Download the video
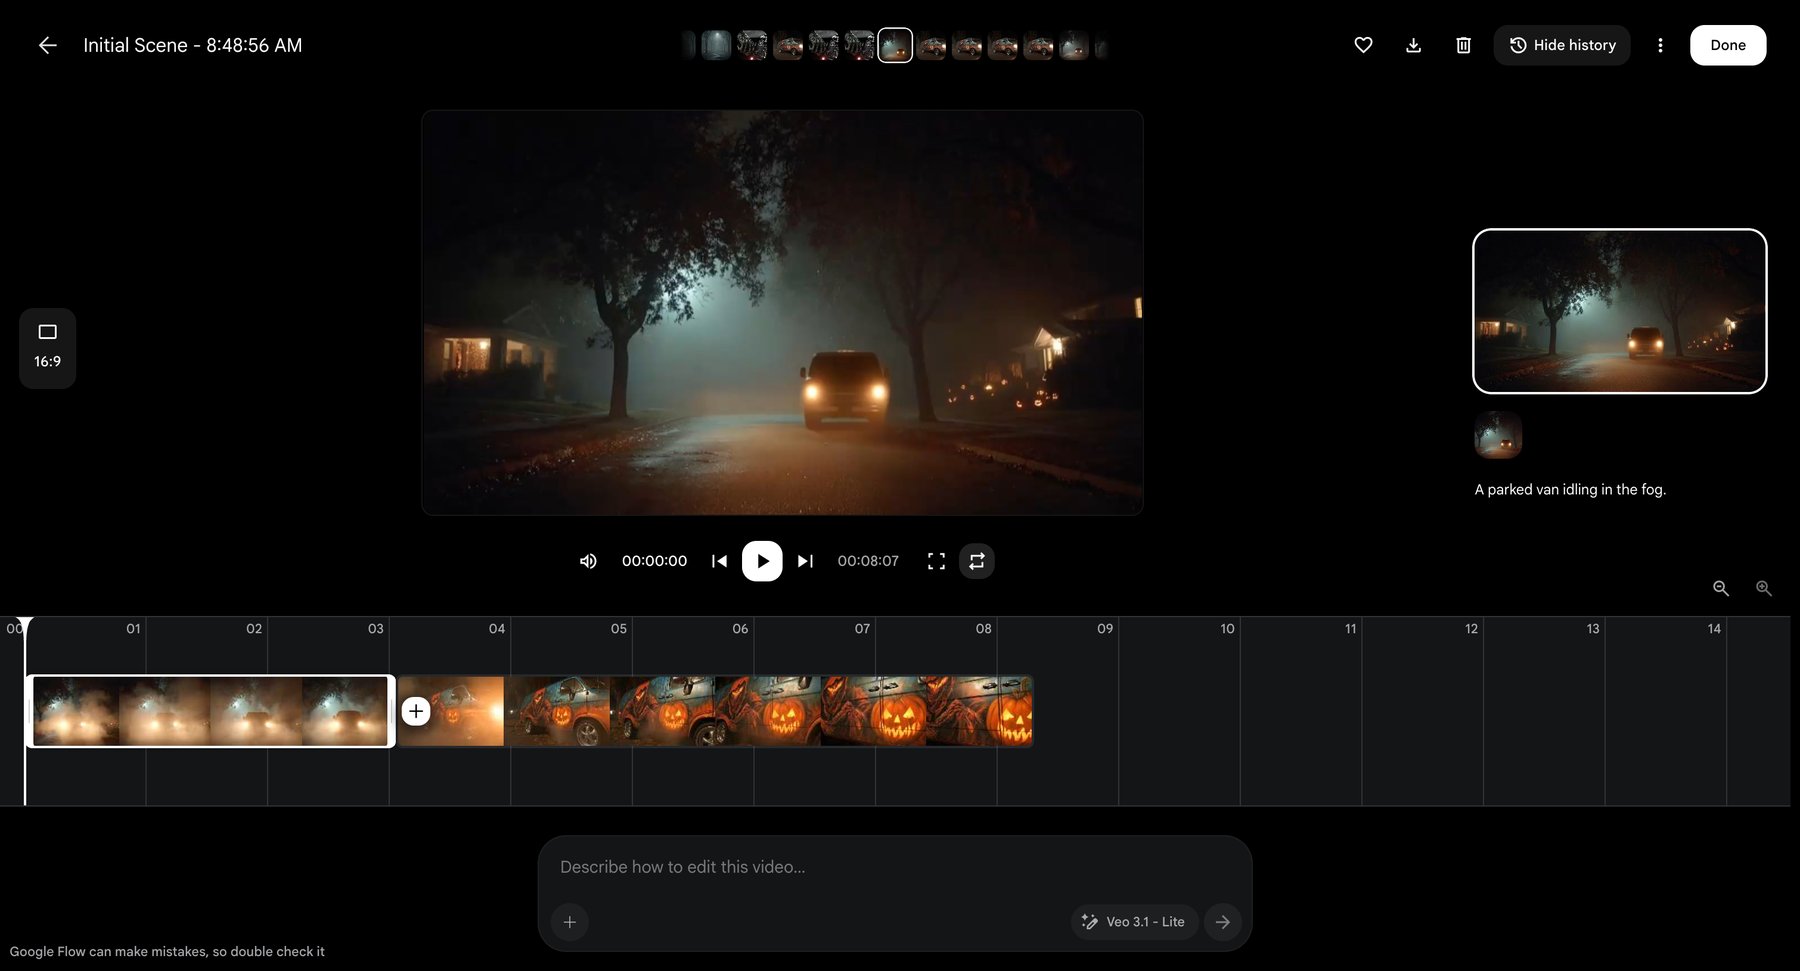 point(1413,45)
